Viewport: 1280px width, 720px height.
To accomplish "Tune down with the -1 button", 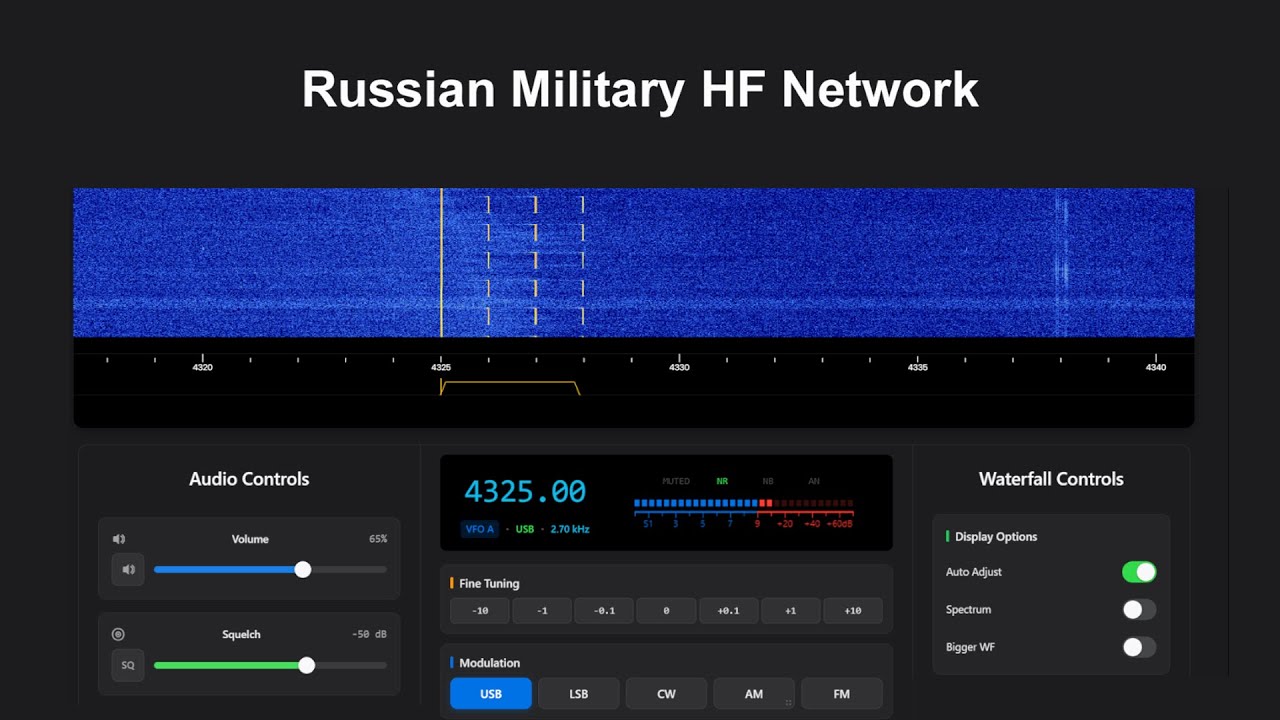I will click(542, 610).
